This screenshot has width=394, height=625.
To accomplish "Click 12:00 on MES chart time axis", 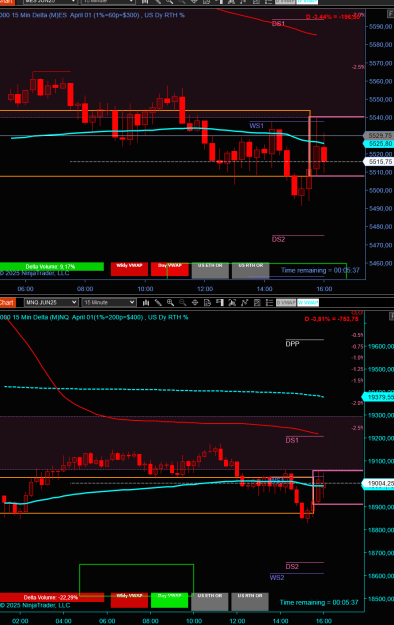I will pos(205,289).
